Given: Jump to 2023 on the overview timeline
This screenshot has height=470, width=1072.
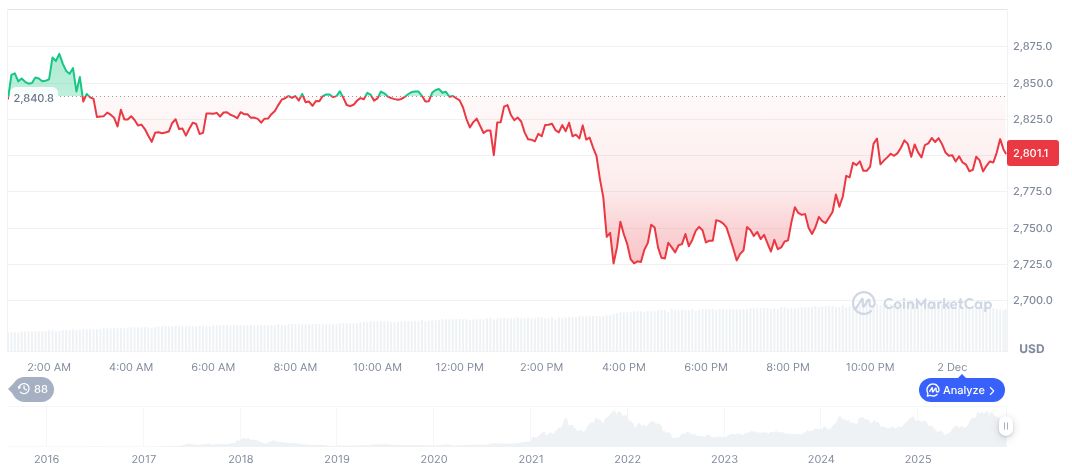Looking at the screenshot, I should (724, 459).
